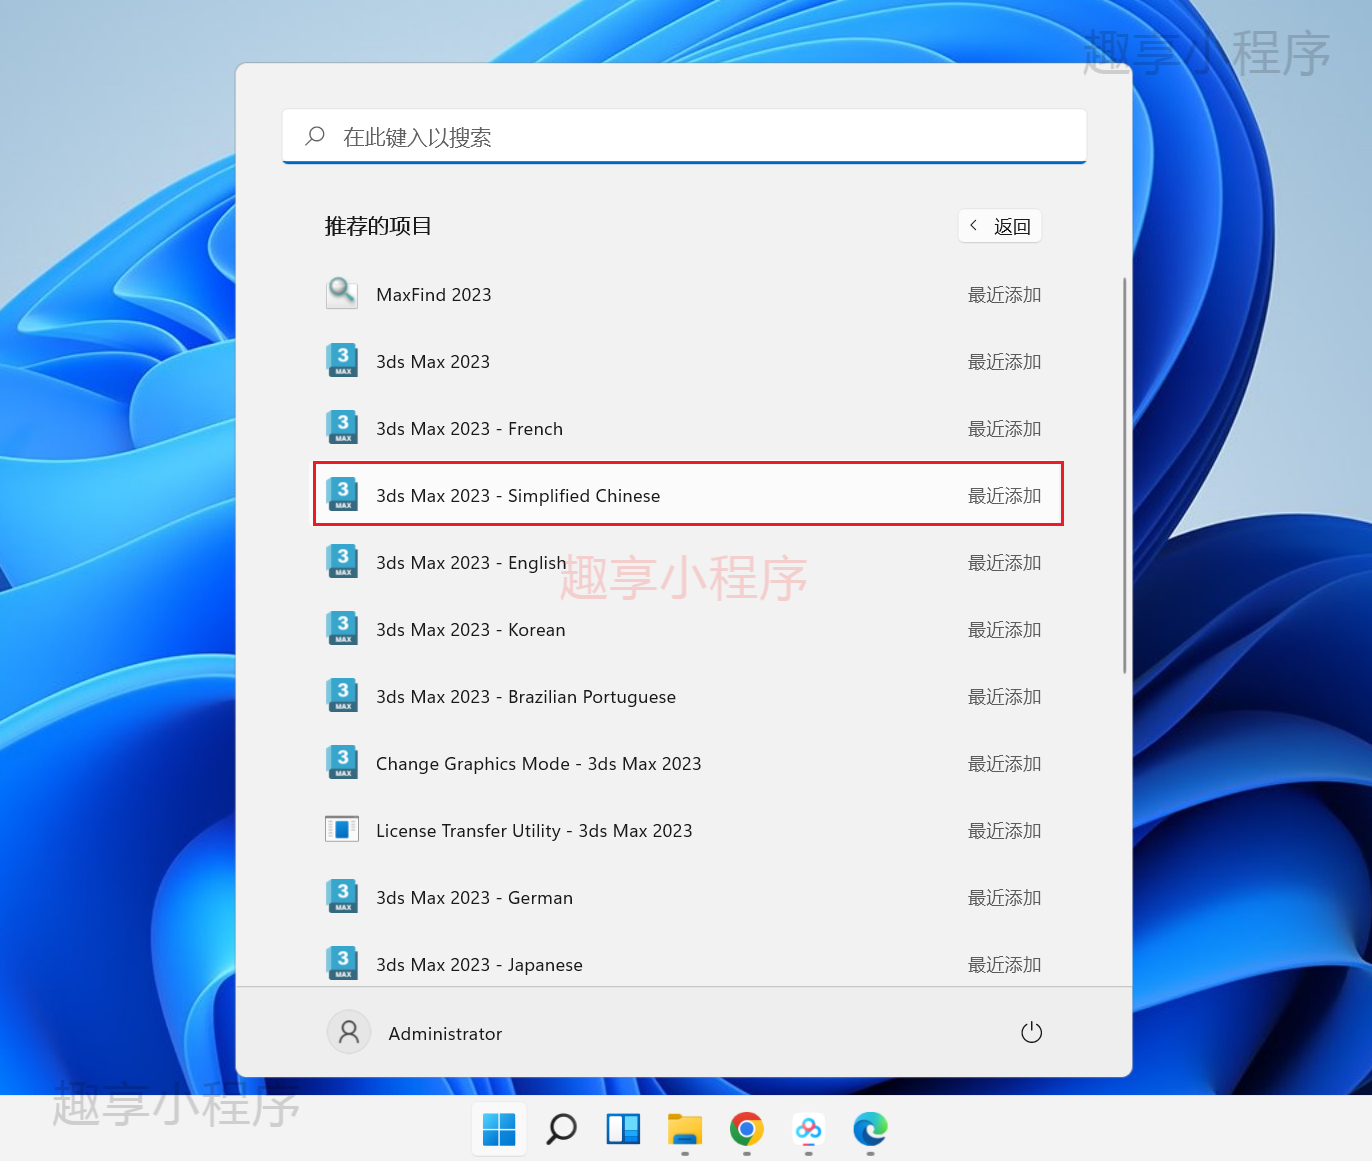Click 最近添加 beside 3ds Max 2023 - German

[1004, 897]
